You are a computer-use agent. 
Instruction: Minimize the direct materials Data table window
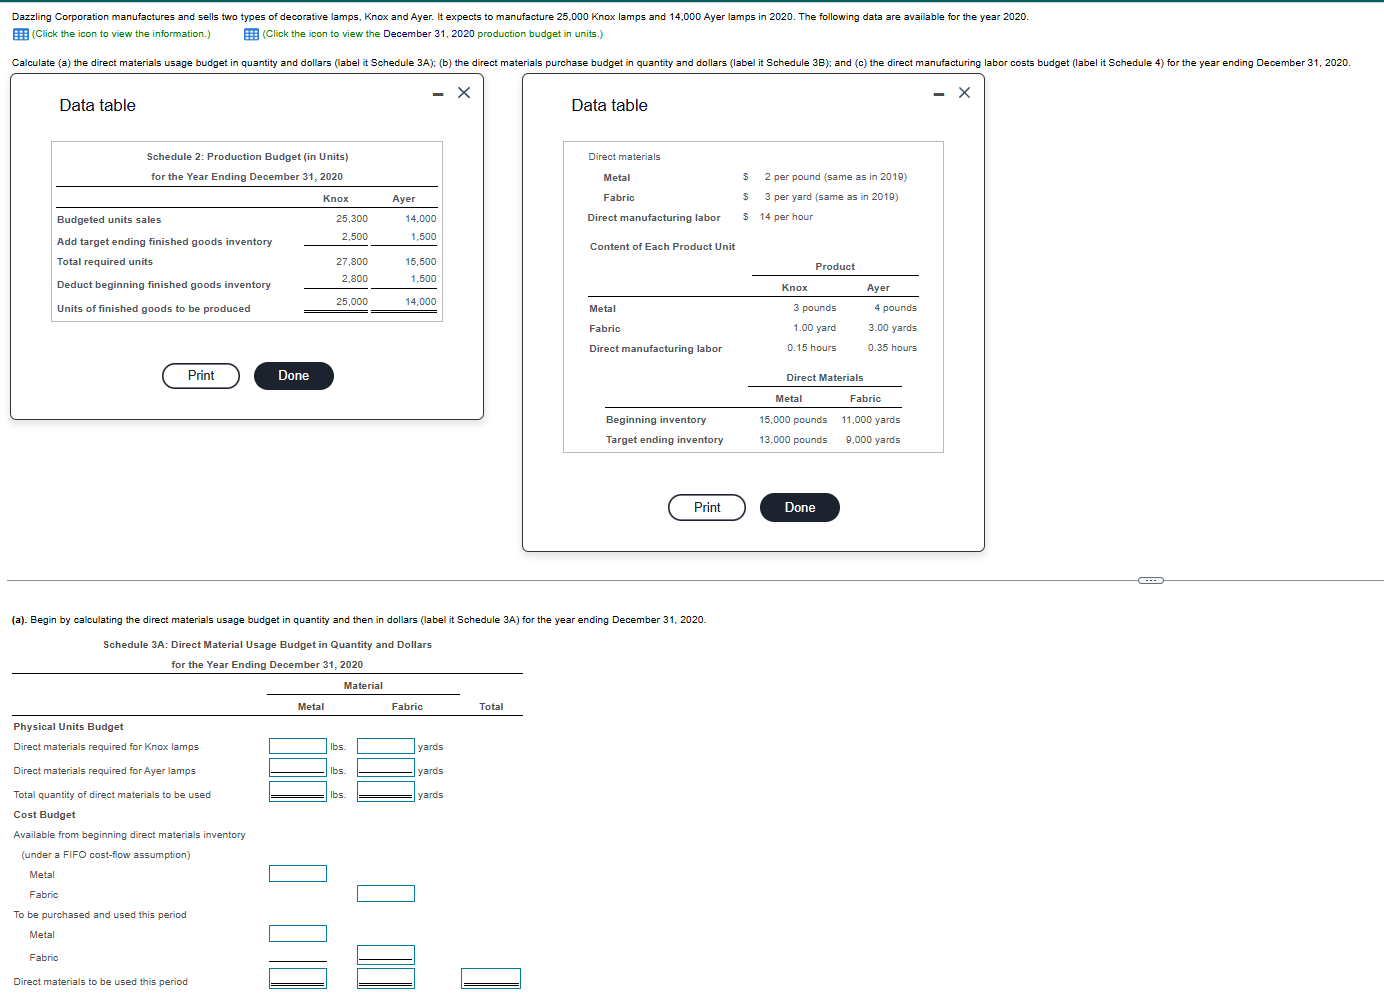tap(938, 92)
